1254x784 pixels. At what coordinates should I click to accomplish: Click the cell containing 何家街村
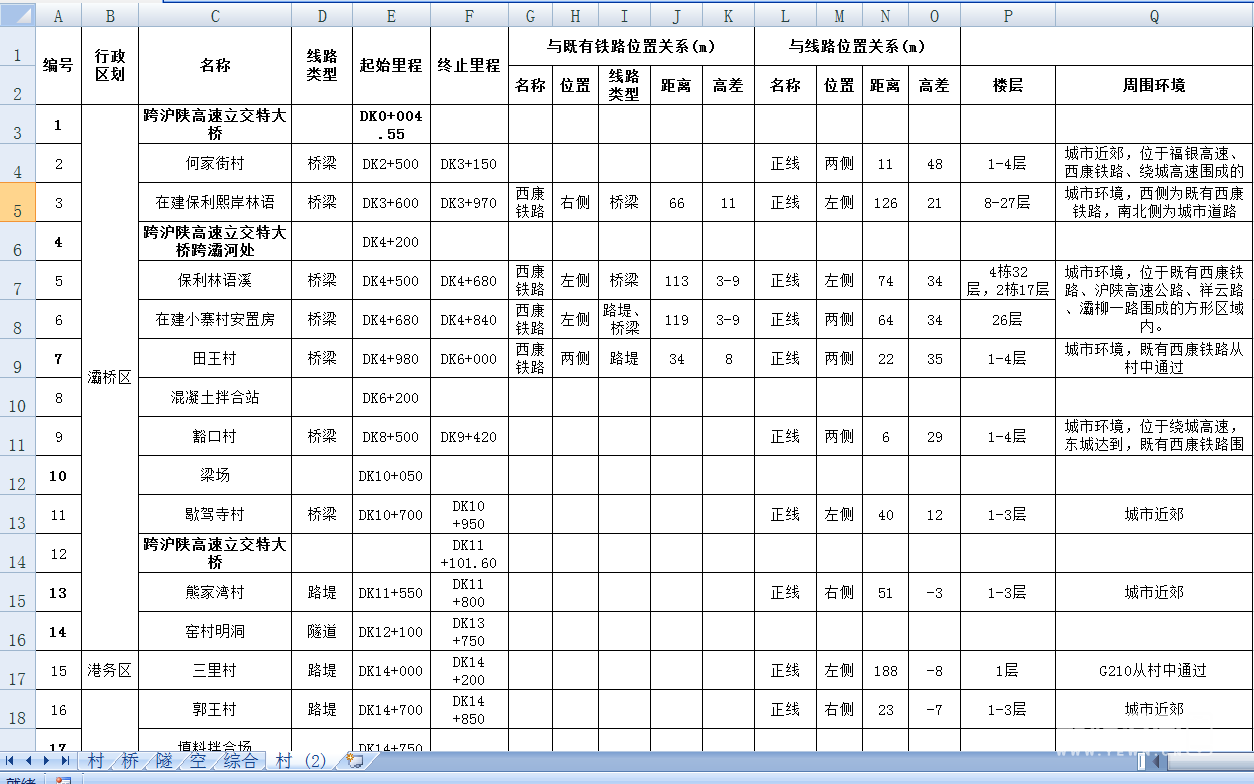click(x=213, y=163)
